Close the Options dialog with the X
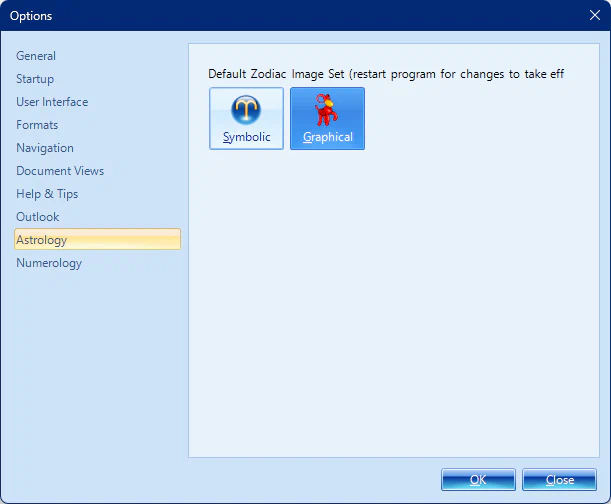Screen dimensions: 611x504 coord(595,15)
